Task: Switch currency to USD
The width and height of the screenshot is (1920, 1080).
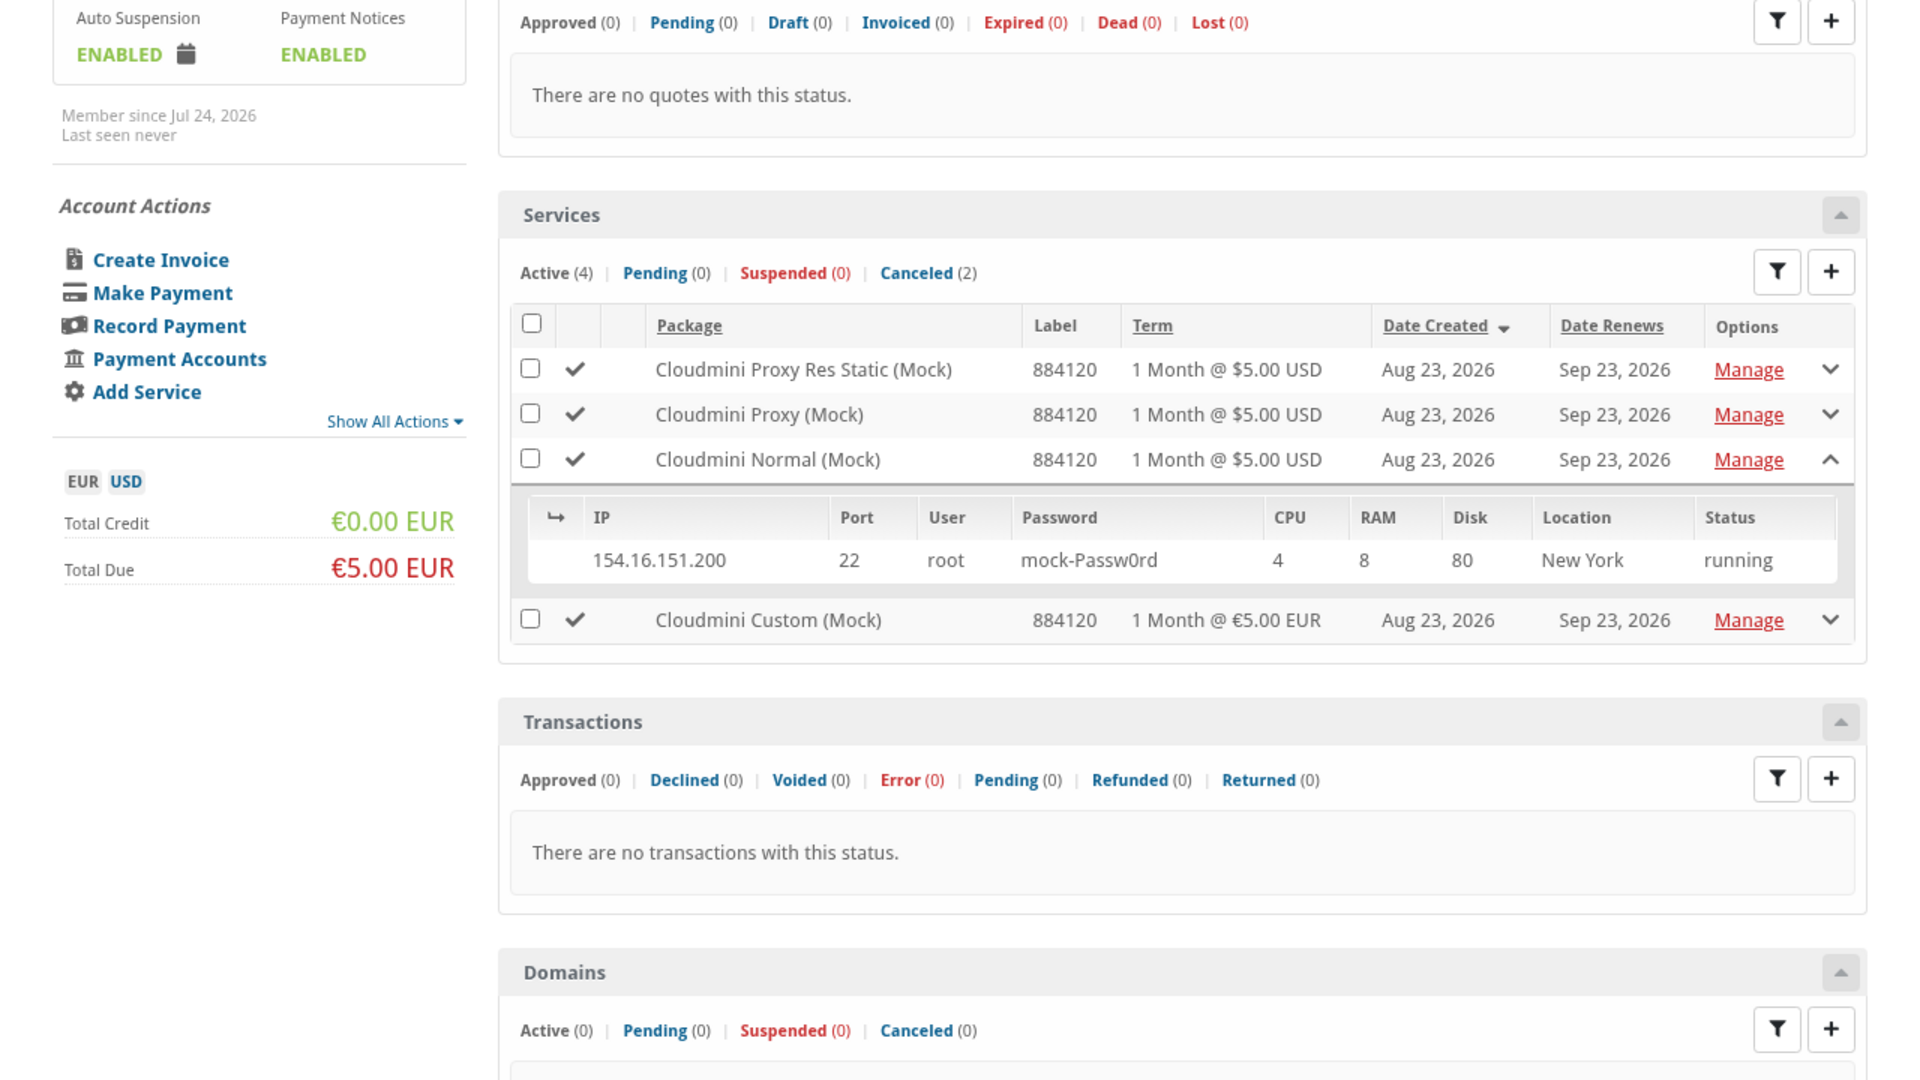Action: click(126, 482)
